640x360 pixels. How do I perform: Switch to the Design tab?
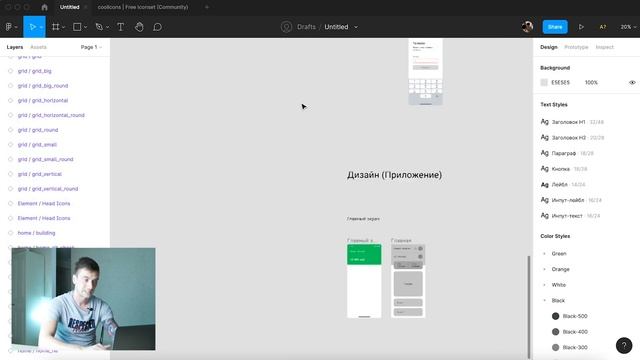(x=549, y=47)
